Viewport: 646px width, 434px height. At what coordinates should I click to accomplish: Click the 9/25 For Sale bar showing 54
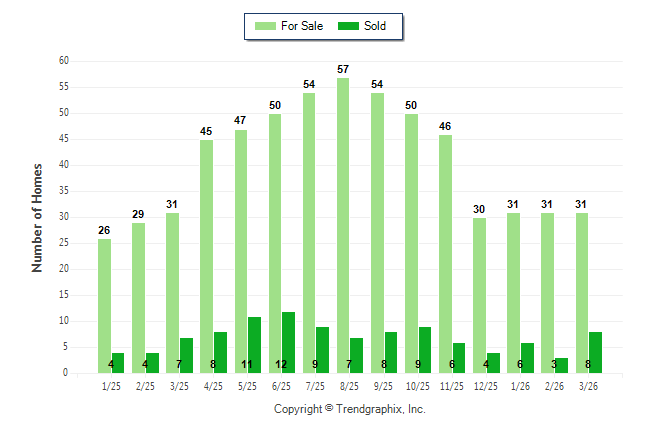(377, 233)
